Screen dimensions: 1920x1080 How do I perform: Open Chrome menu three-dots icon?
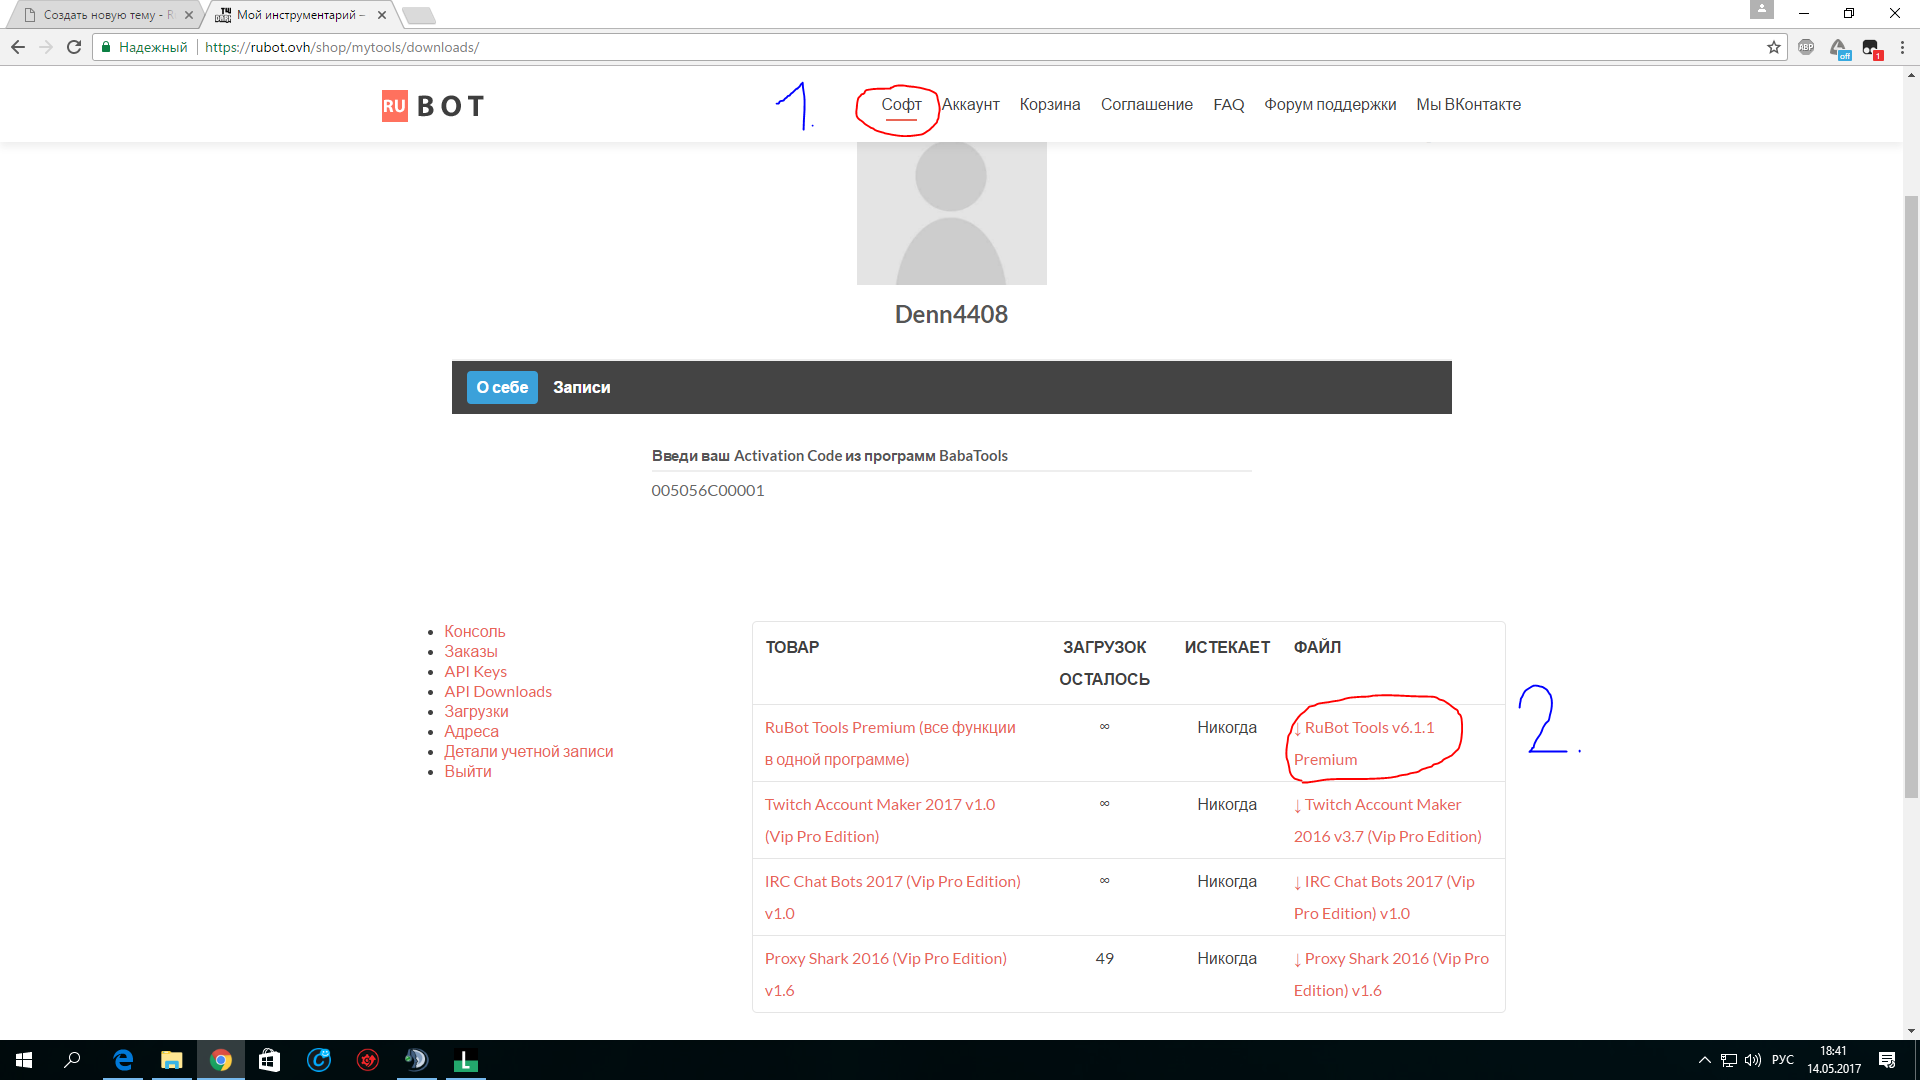pos(1902,47)
